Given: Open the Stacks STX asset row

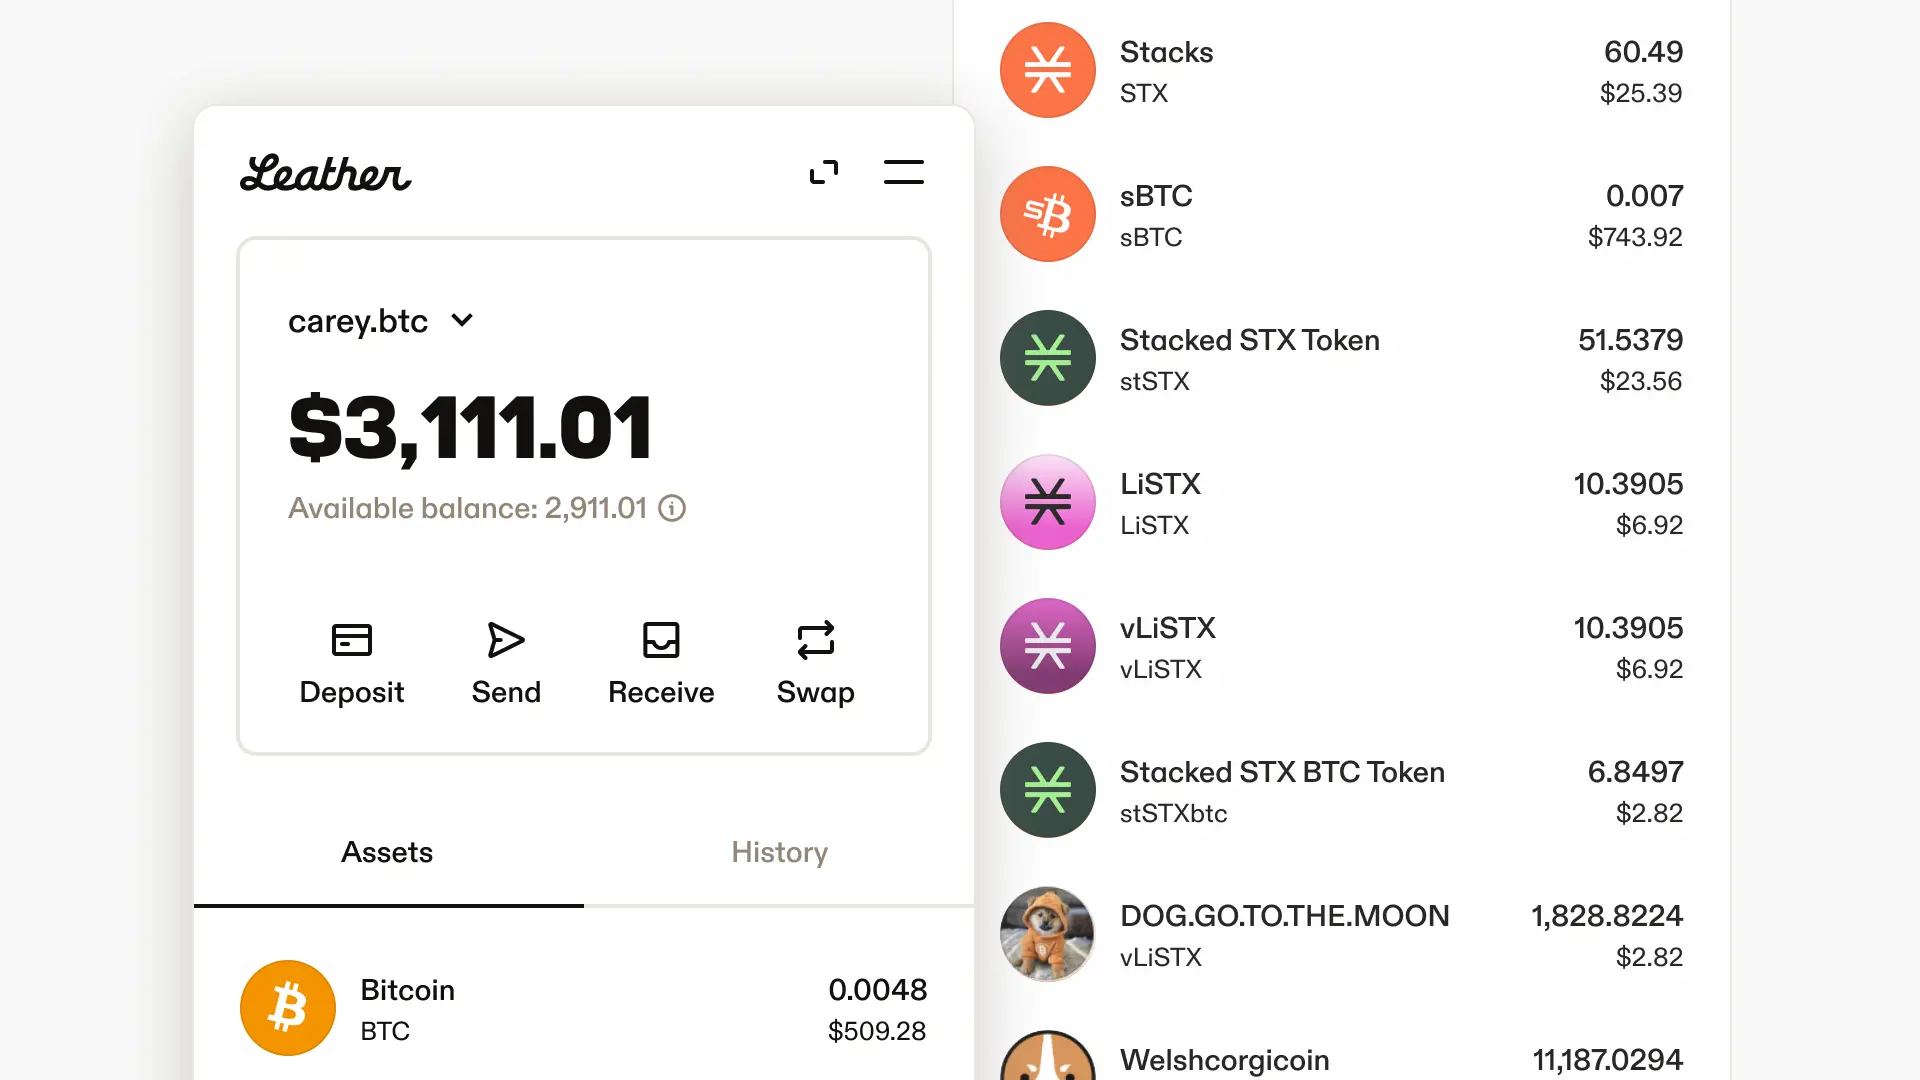Looking at the screenshot, I should 1340,71.
